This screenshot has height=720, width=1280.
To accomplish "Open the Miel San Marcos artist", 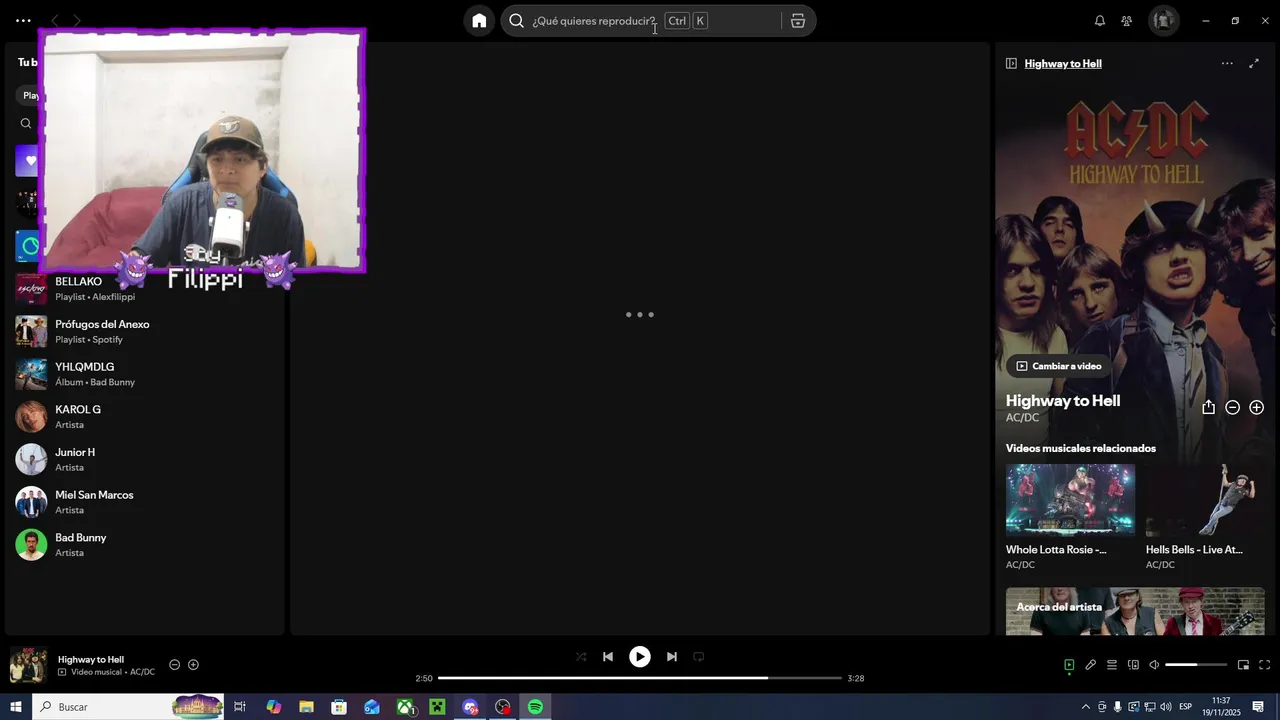I will click(145, 502).
